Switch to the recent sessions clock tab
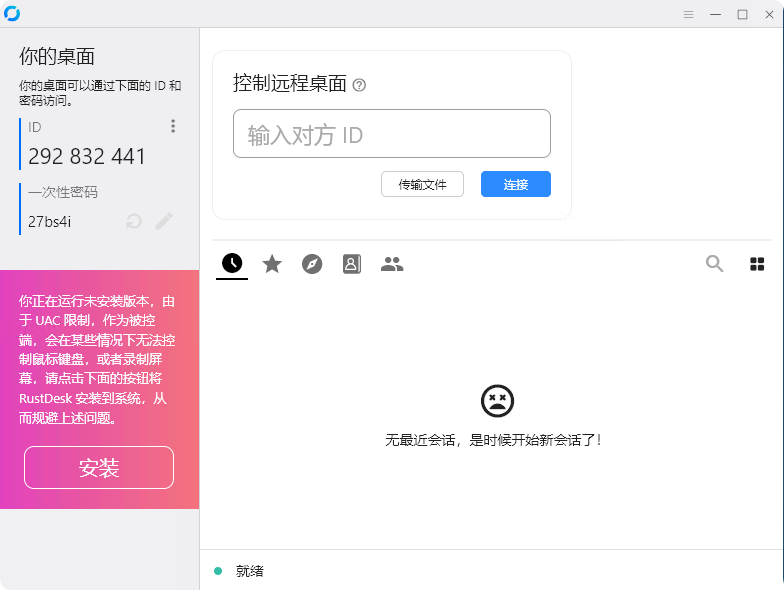This screenshot has height=590, width=784. 232,263
